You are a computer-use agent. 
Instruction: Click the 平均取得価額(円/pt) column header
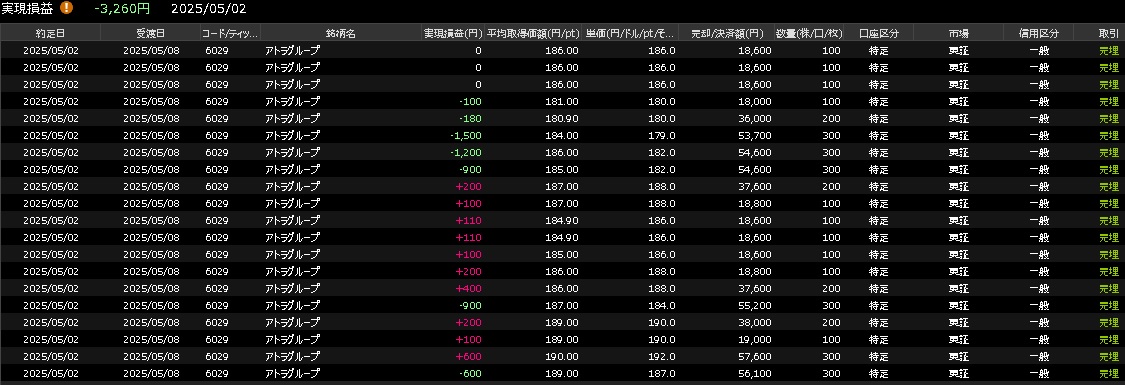pyautogui.click(x=533, y=33)
